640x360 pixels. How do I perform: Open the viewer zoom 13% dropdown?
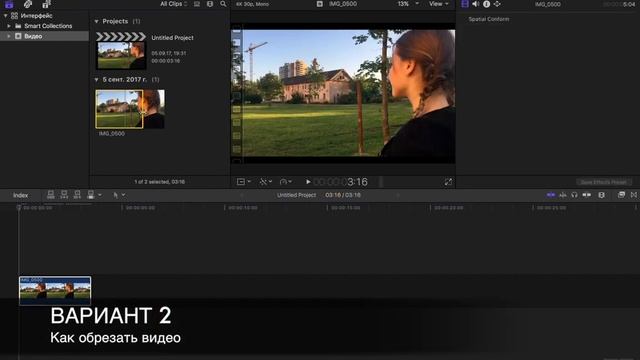(408, 4)
